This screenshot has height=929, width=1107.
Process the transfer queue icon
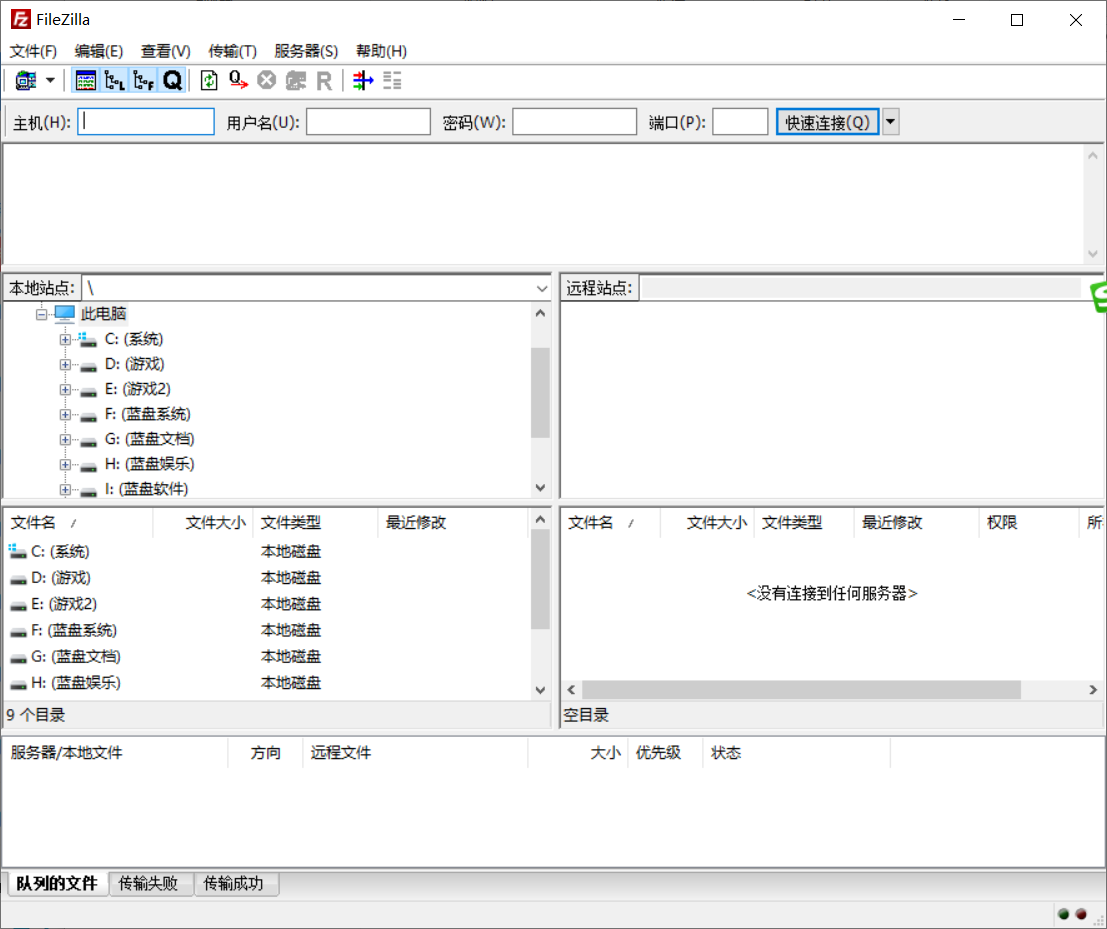(238, 80)
